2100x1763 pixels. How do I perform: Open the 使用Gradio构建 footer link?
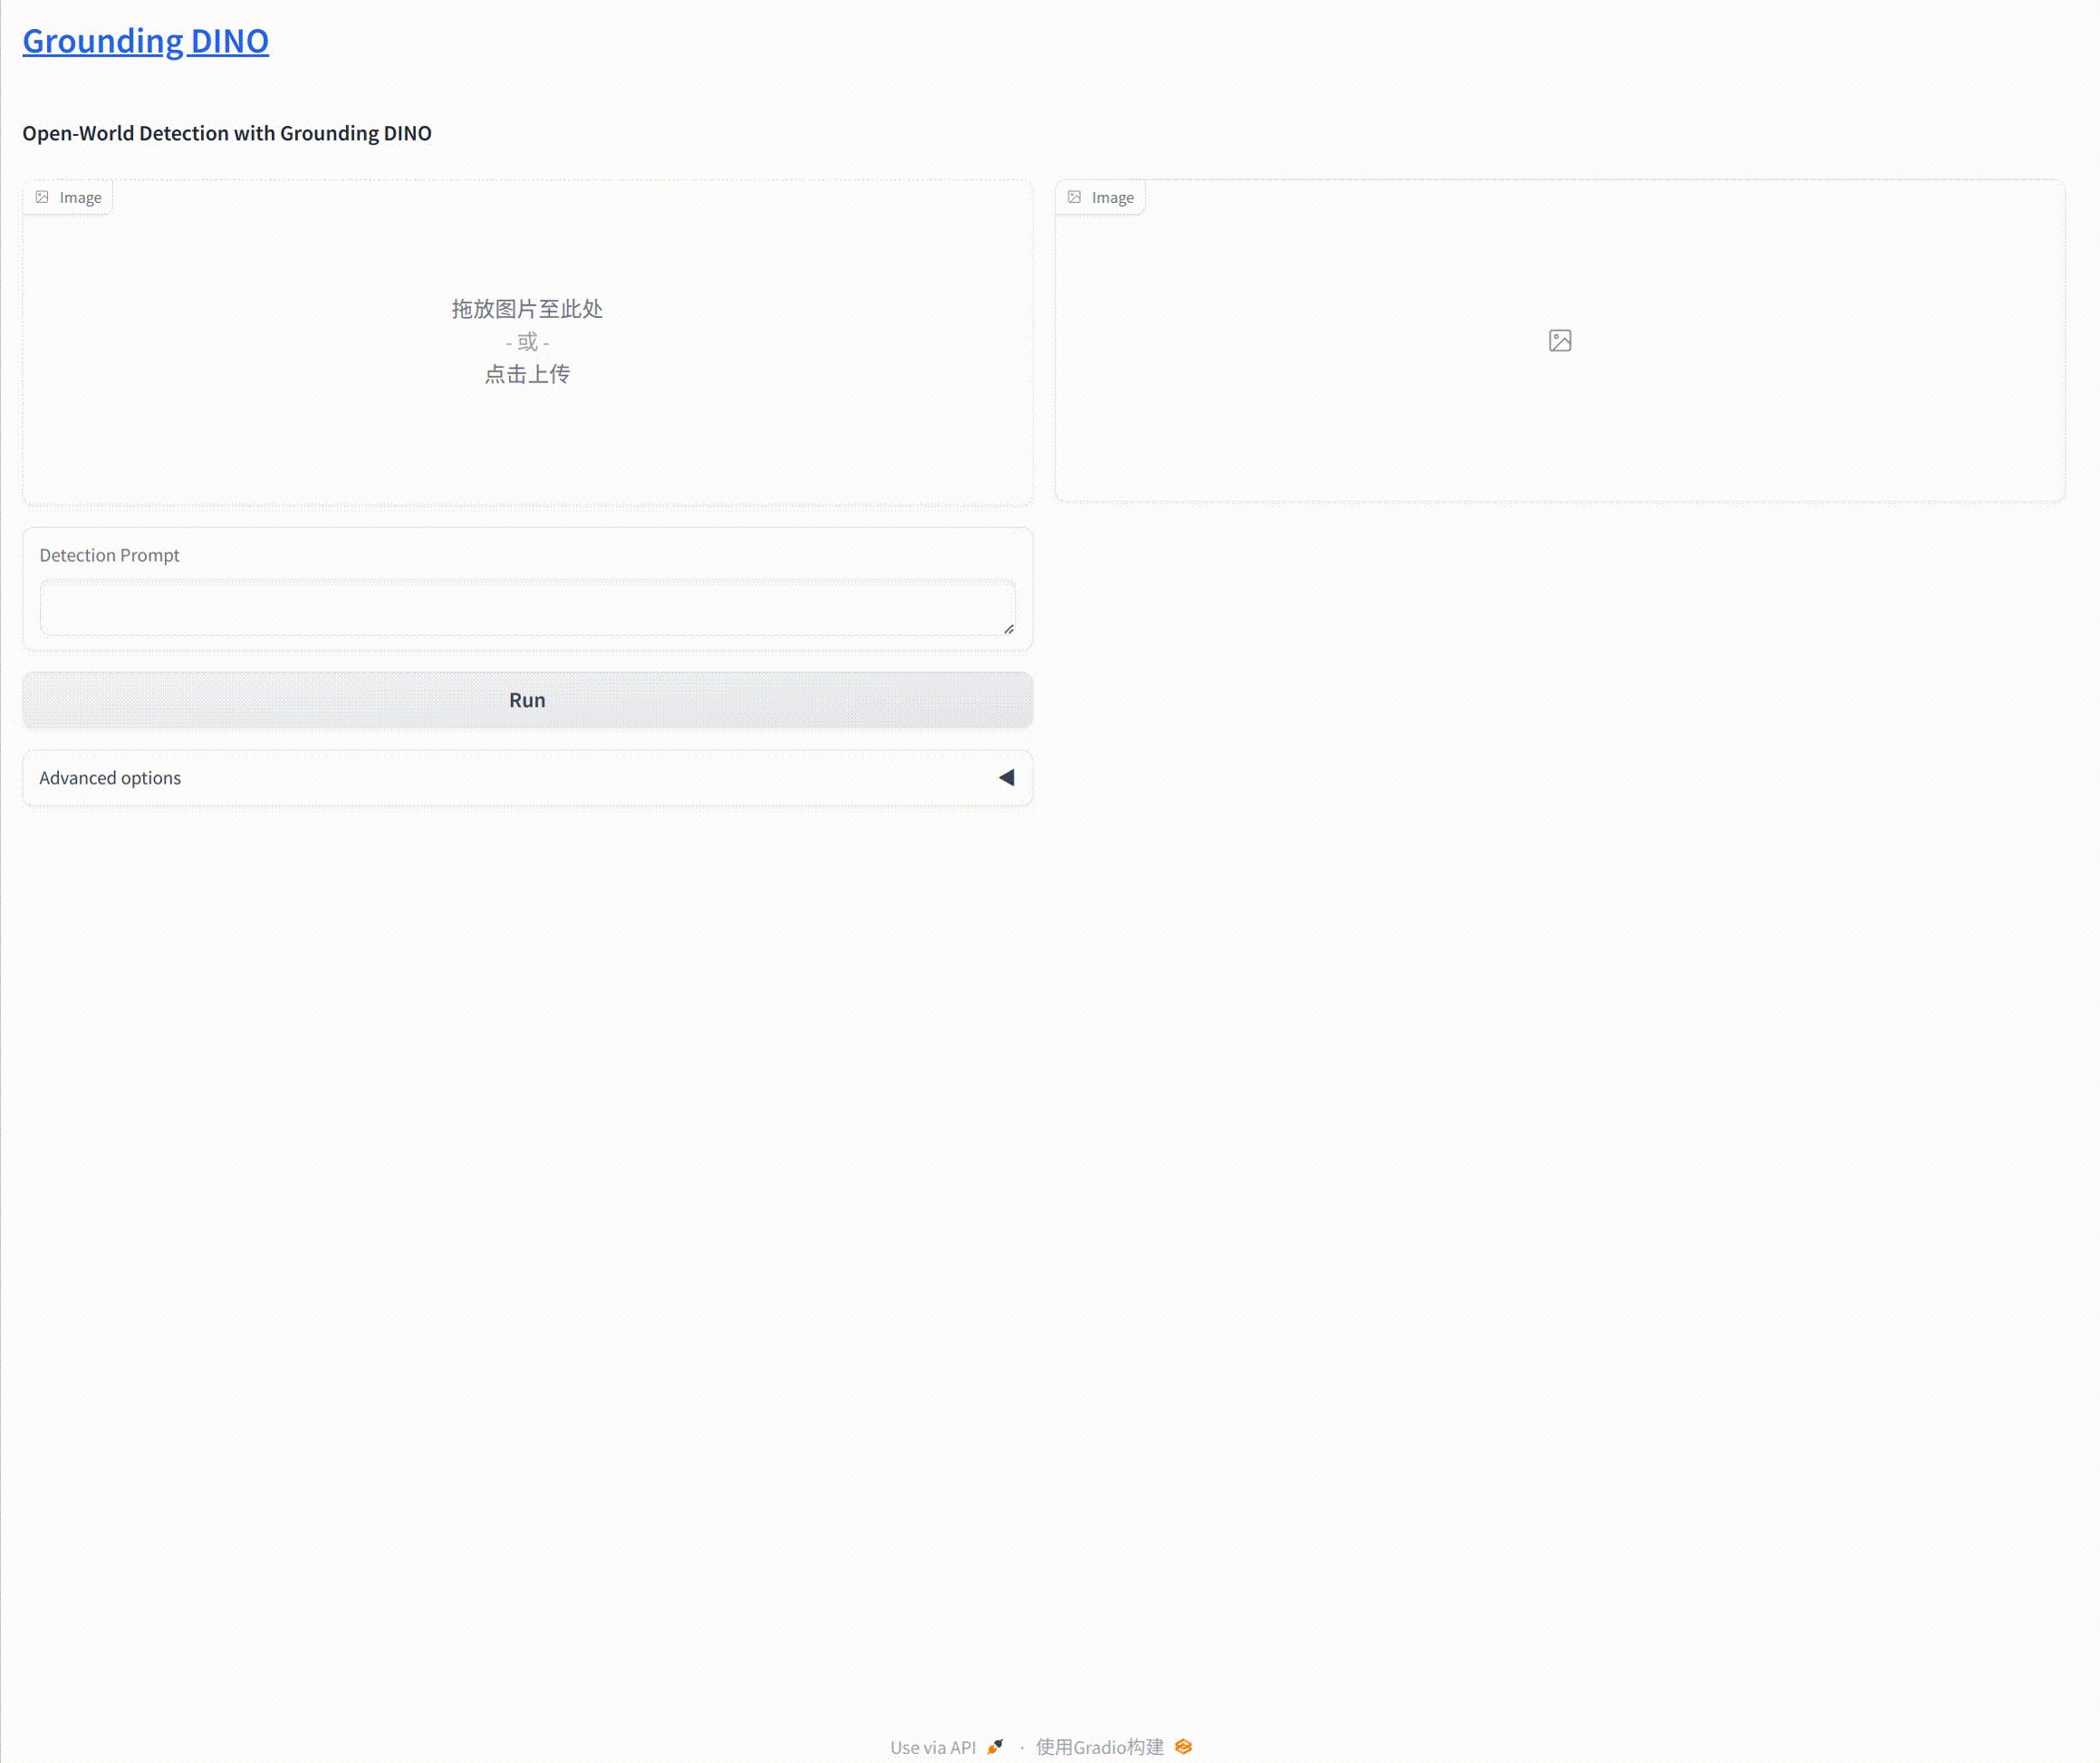(x=1099, y=1747)
